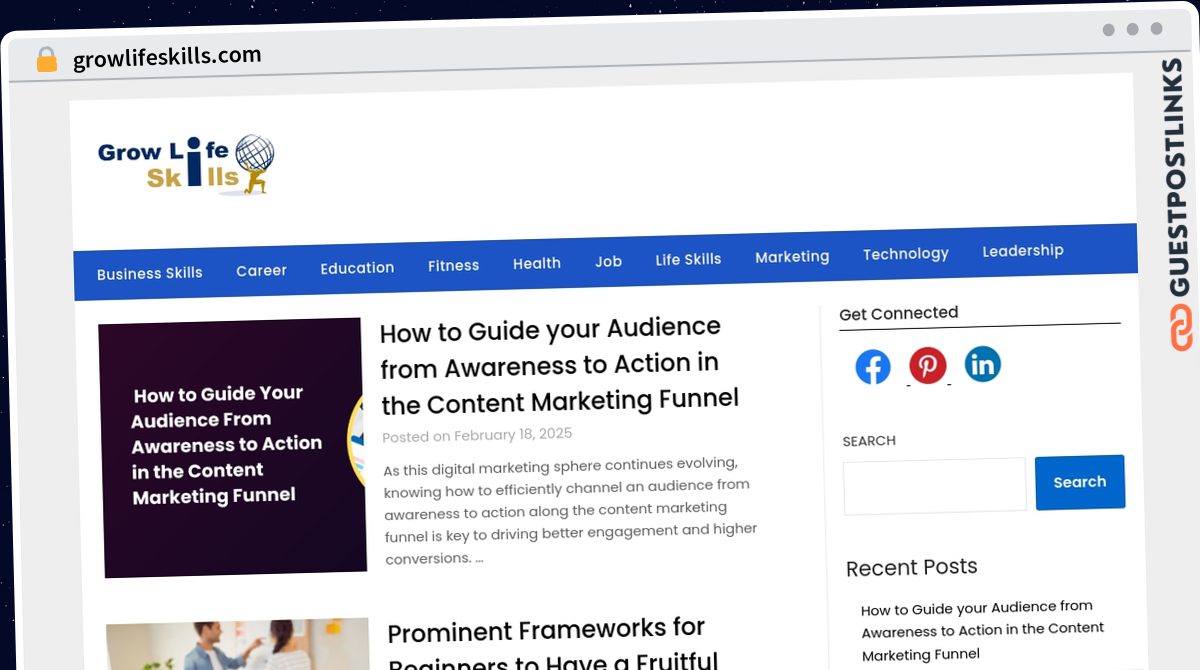Open the Recent Posts link about guiding your audience

point(982,631)
